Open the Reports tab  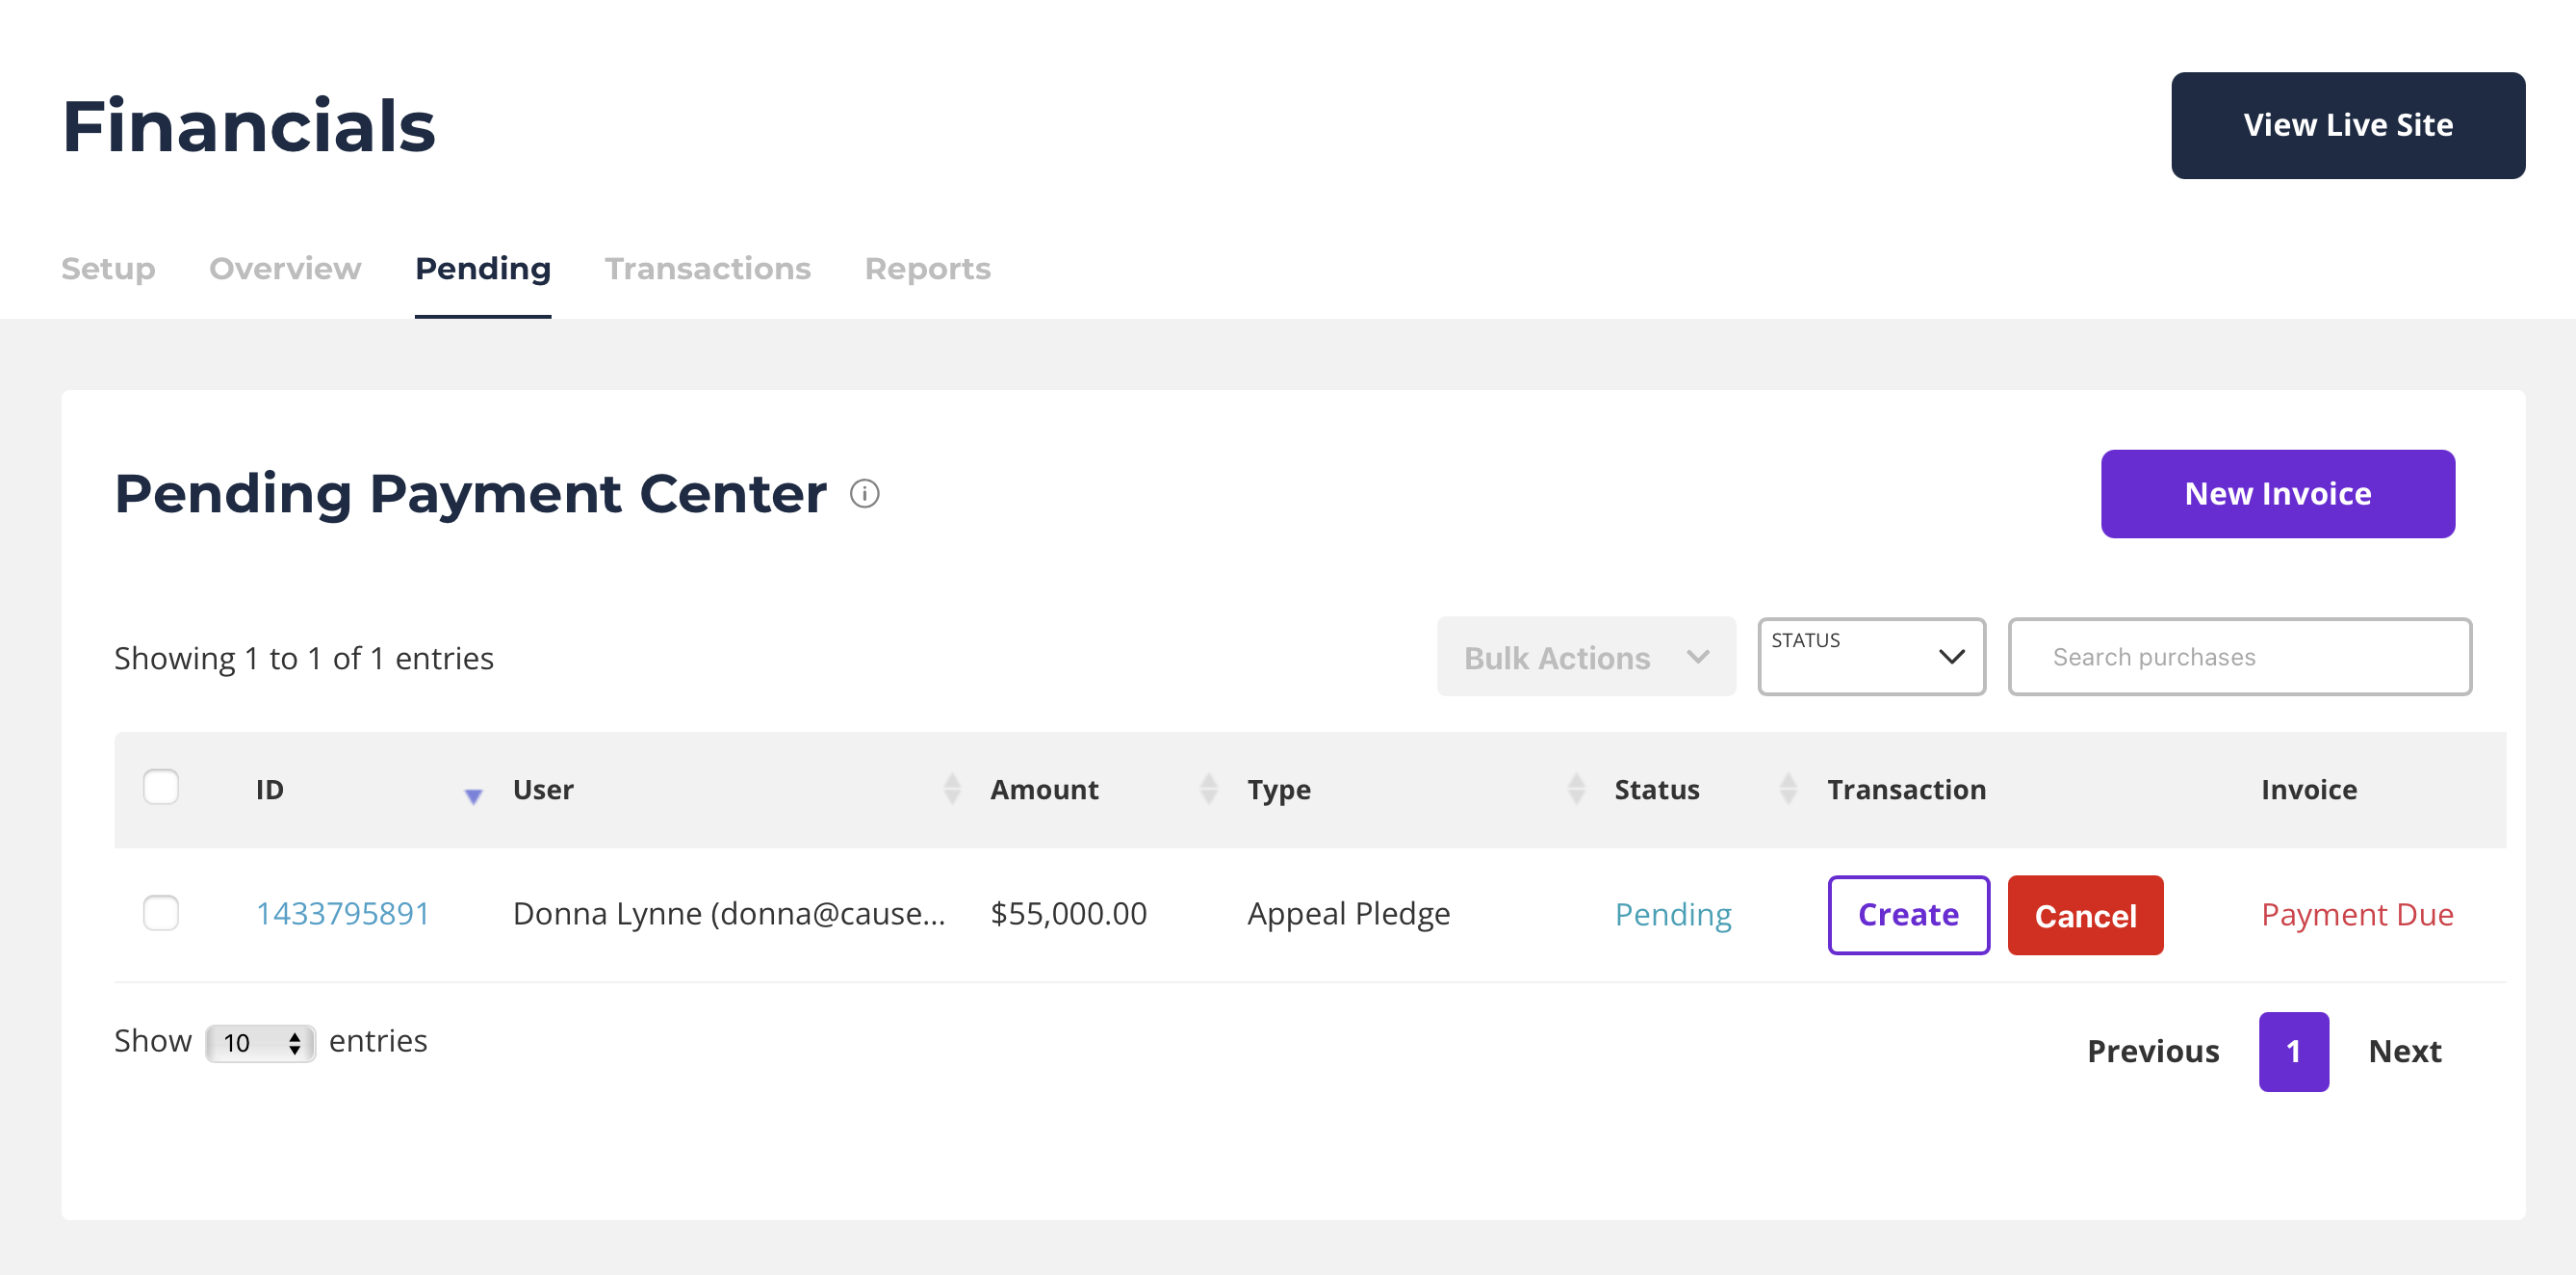tap(927, 268)
